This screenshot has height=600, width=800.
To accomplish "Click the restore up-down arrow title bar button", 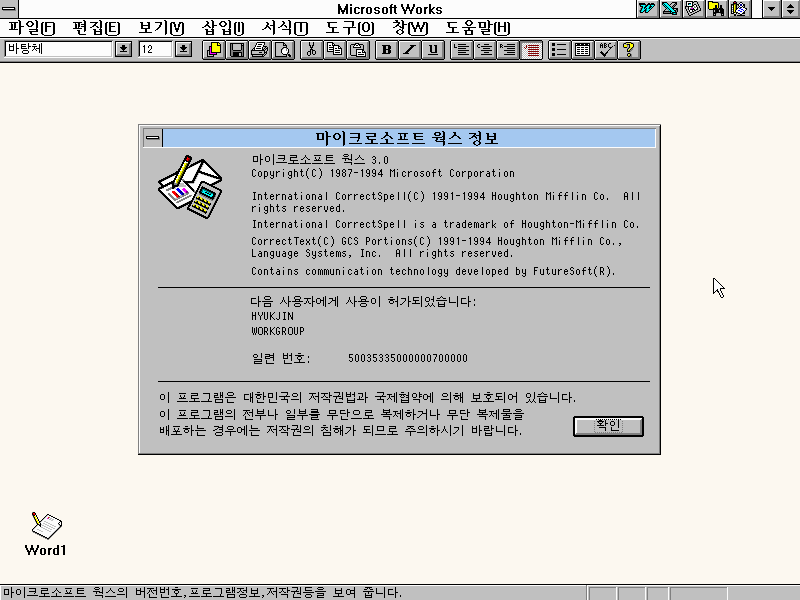I will click(790, 9).
